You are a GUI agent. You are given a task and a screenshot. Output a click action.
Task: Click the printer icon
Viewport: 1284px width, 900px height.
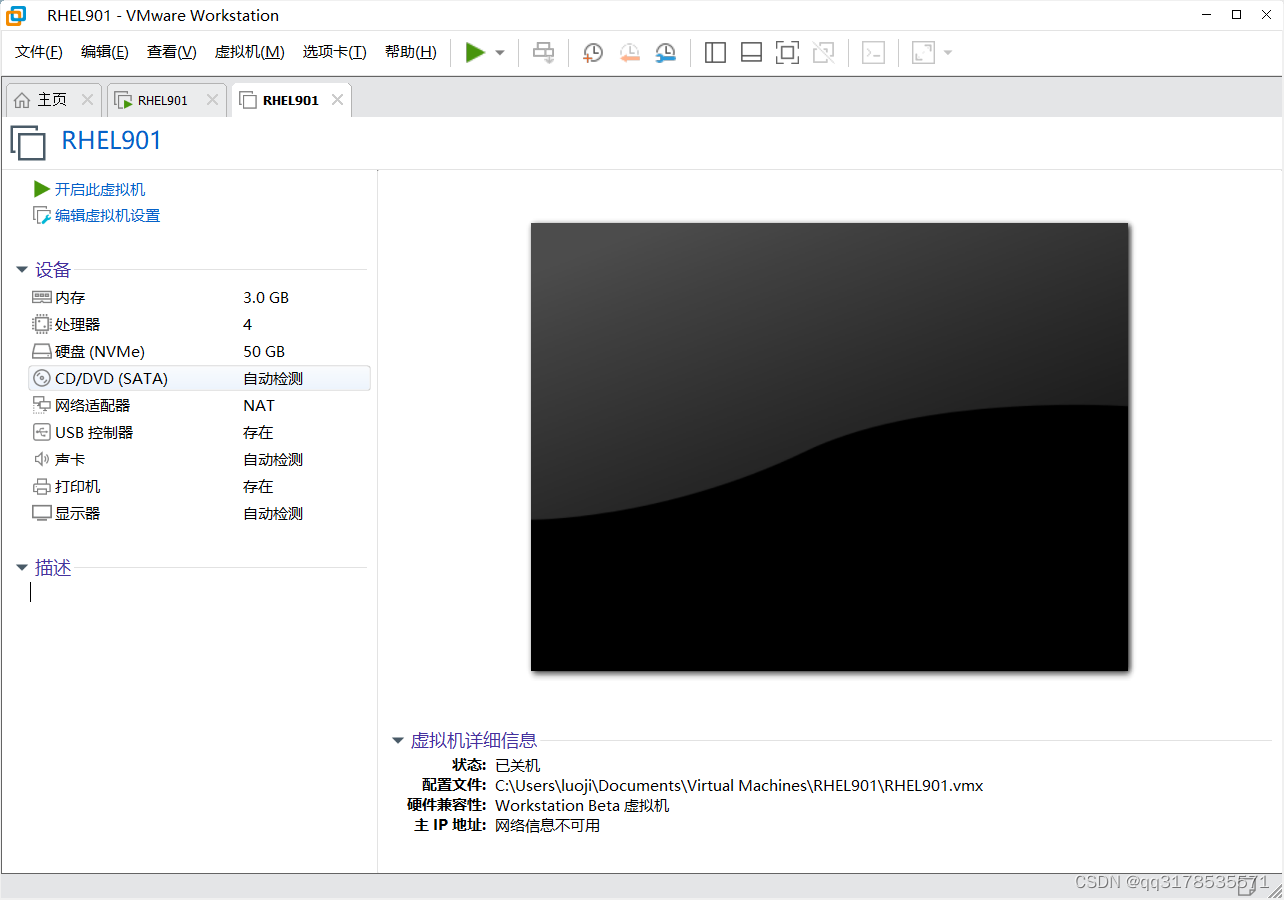point(41,486)
